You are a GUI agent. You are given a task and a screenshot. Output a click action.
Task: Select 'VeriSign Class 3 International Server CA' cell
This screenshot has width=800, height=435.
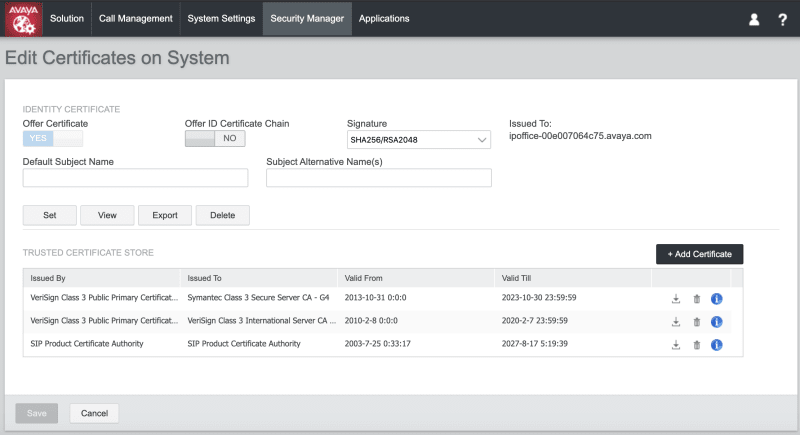[x=261, y=320]
